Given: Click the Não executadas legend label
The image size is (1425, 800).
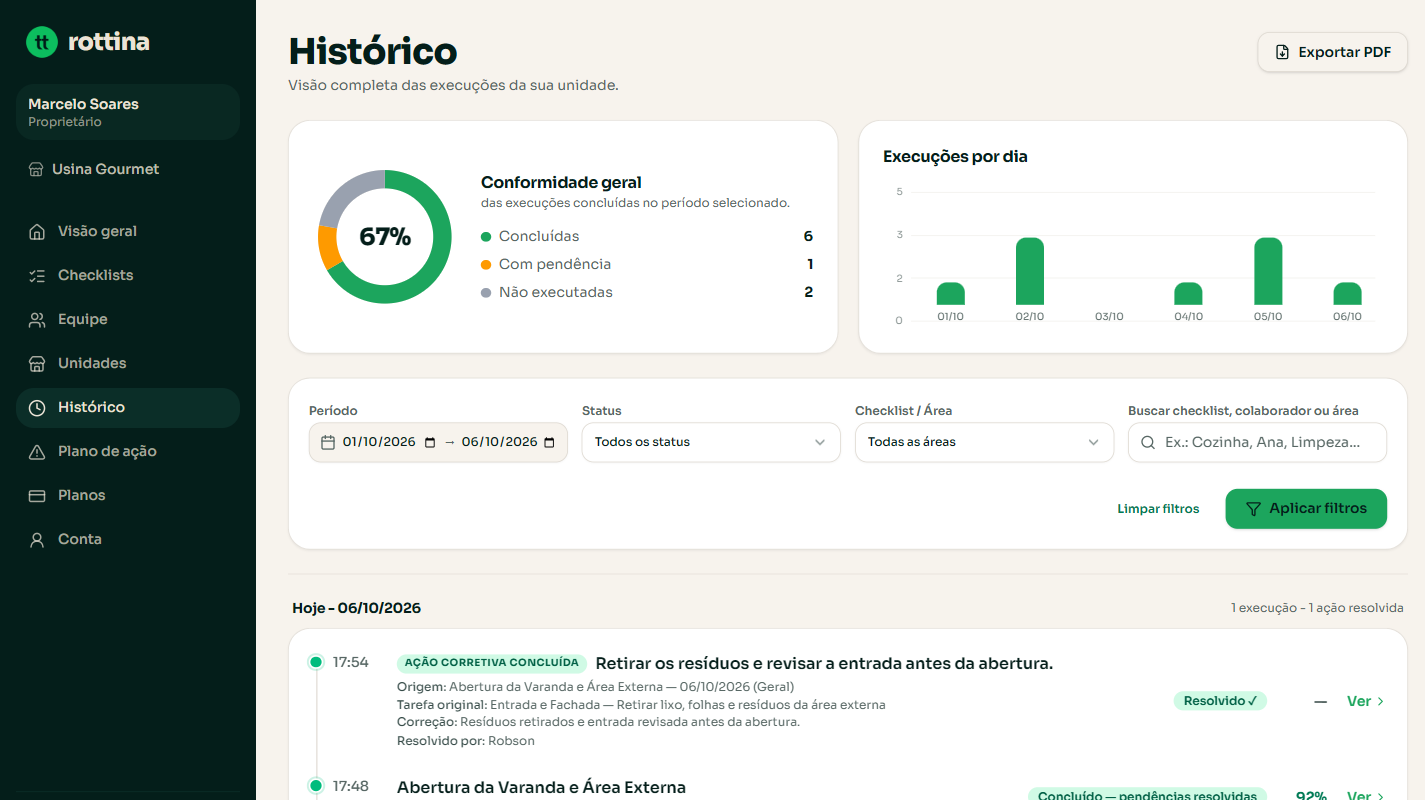Looking at the screenshot, I should coord(556,293).
